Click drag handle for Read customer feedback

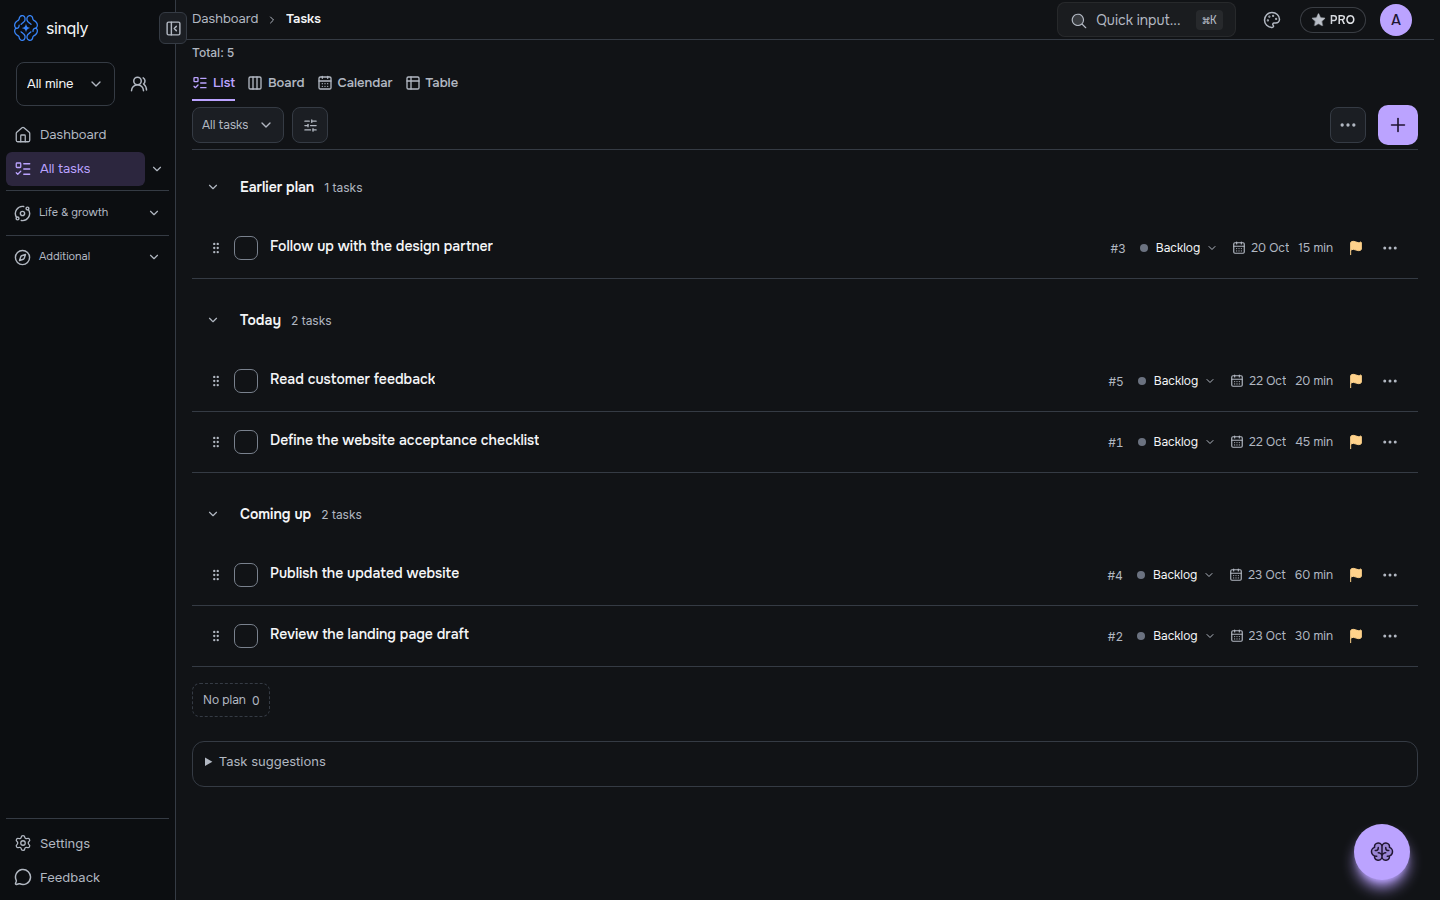click(x=216, y=381)
